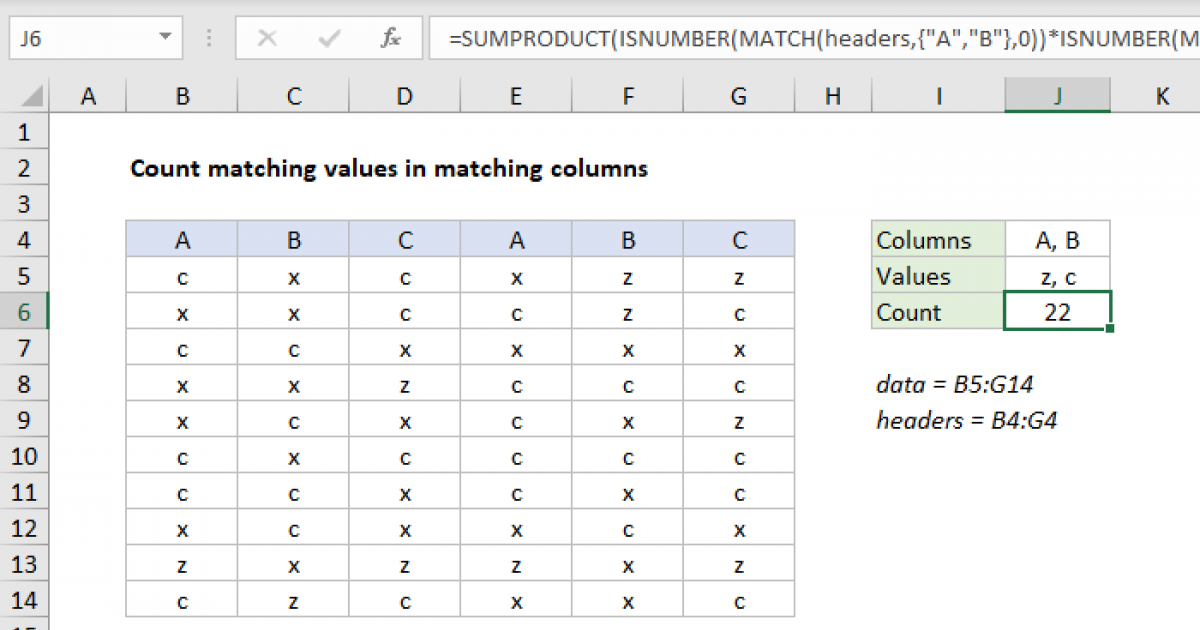Image resolution: width=1200 pixels, height=630 pixels.
Task: Click the Columns value cell A, B
Action: click(1057, 240)
